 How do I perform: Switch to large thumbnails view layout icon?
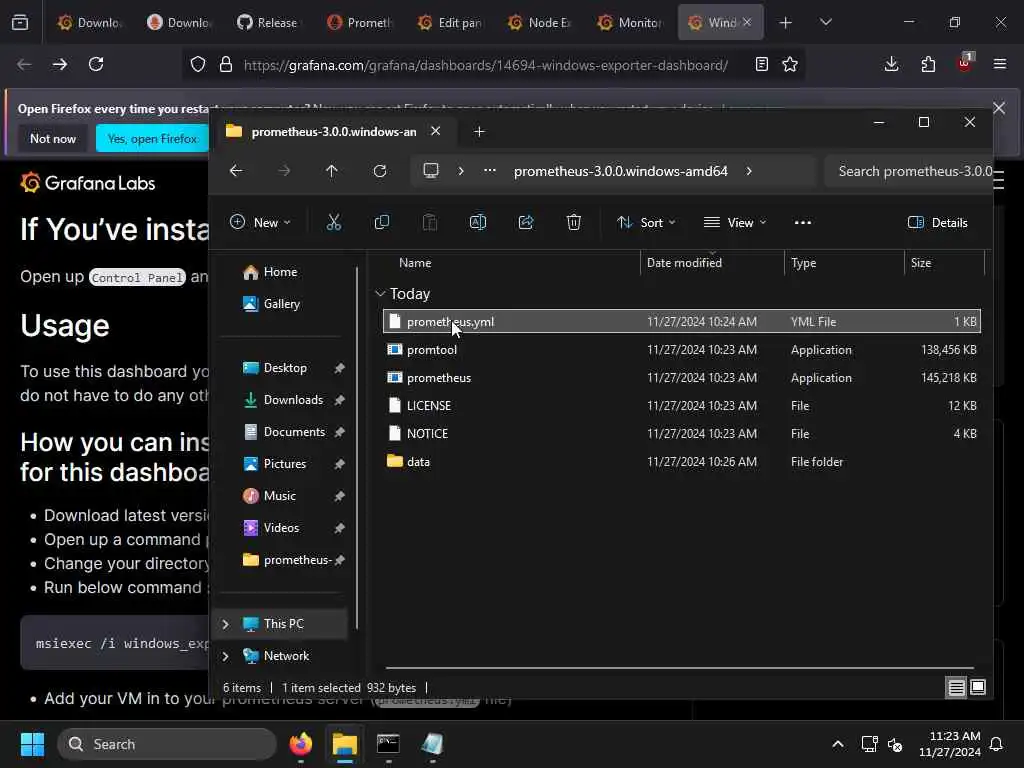(x=978, y=687)
